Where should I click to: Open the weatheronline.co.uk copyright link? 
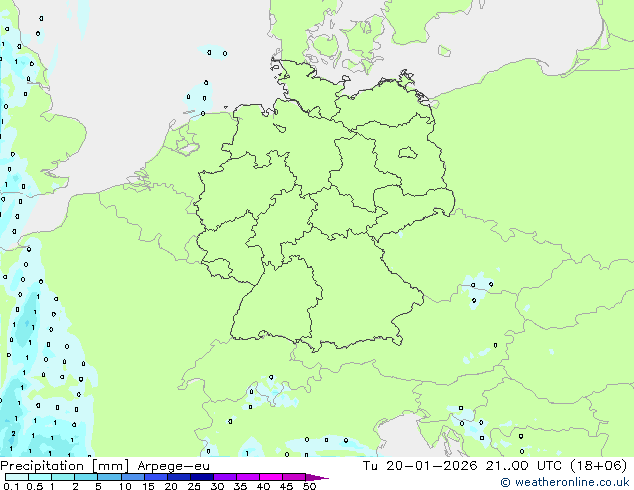564,482
